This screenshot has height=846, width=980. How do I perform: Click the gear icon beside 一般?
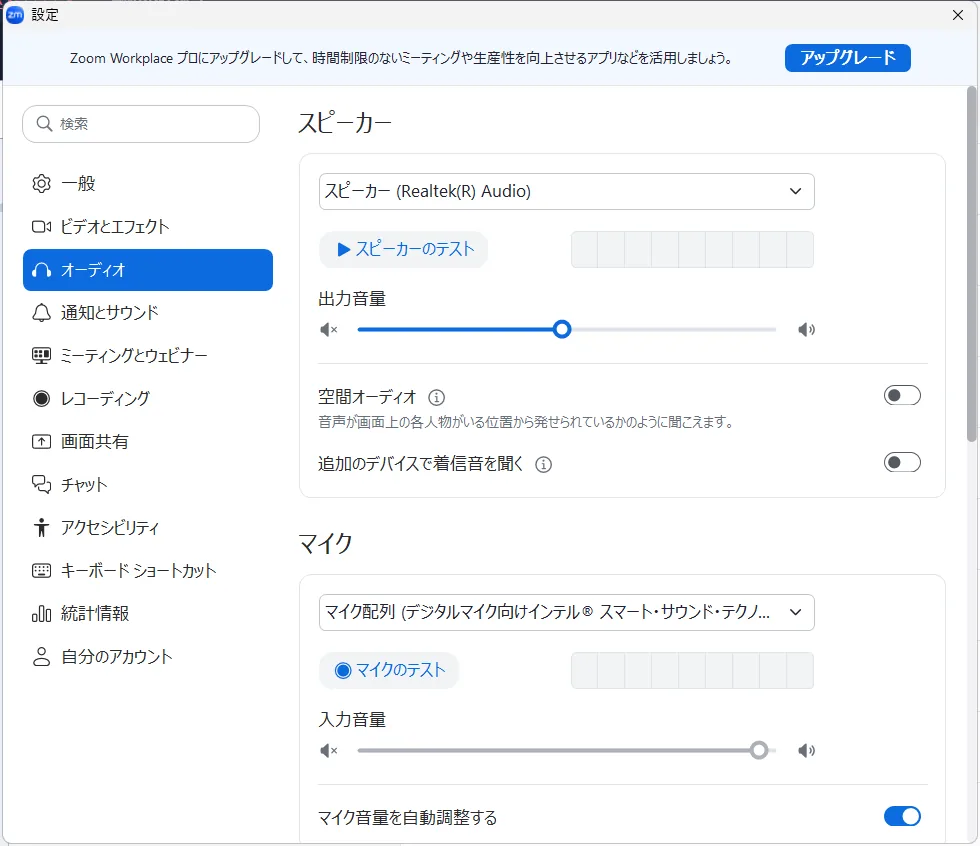point(41,184)
